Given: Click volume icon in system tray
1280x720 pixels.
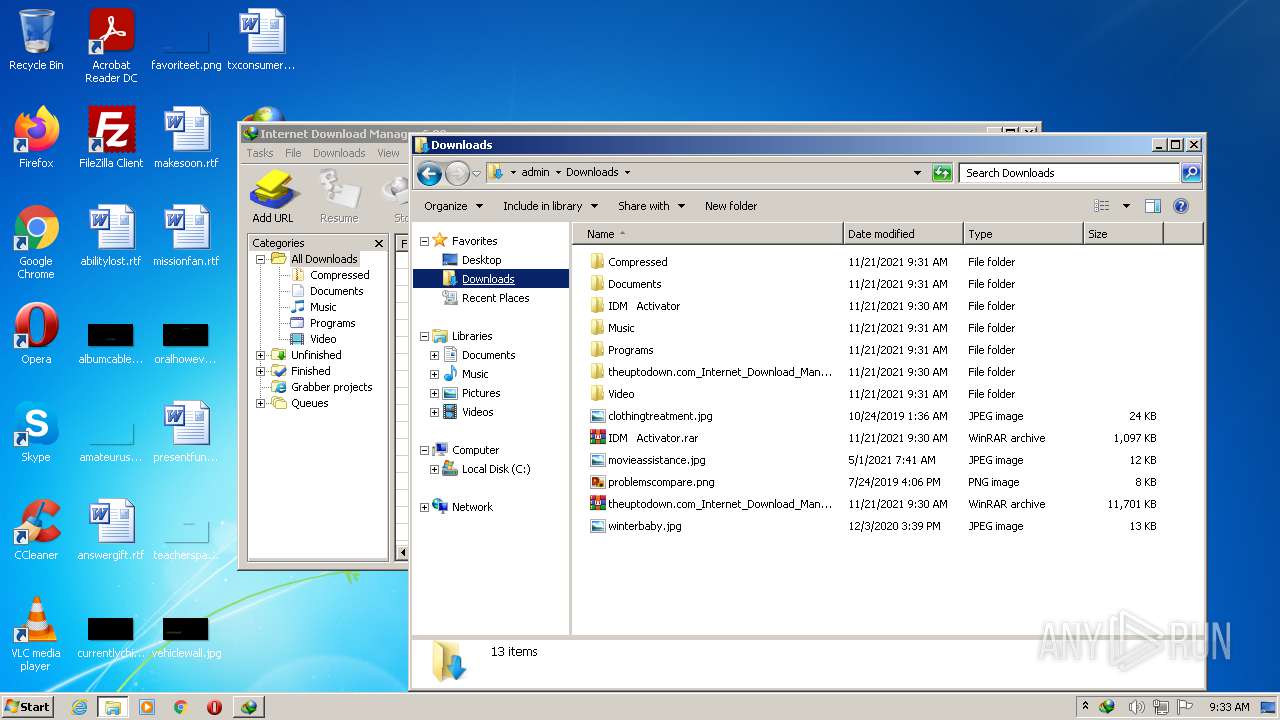Looking at the screenshot, I should click(1137, 707).
